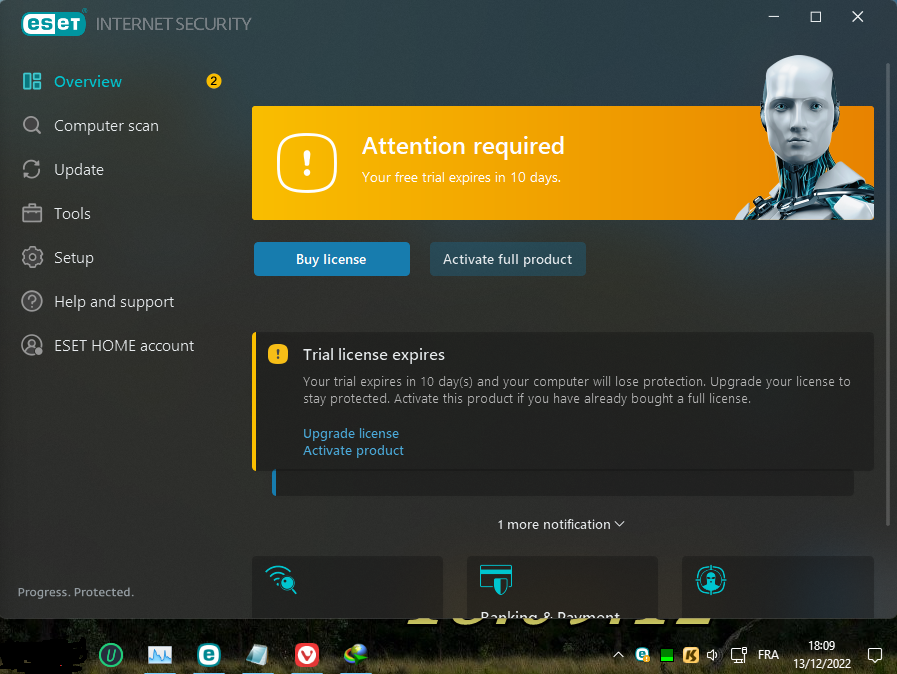The width and height of the screenshot is (897, 674).
Task: Click the vertical scrollbar of the Overview pane
Action: click(x=888, y=295)
